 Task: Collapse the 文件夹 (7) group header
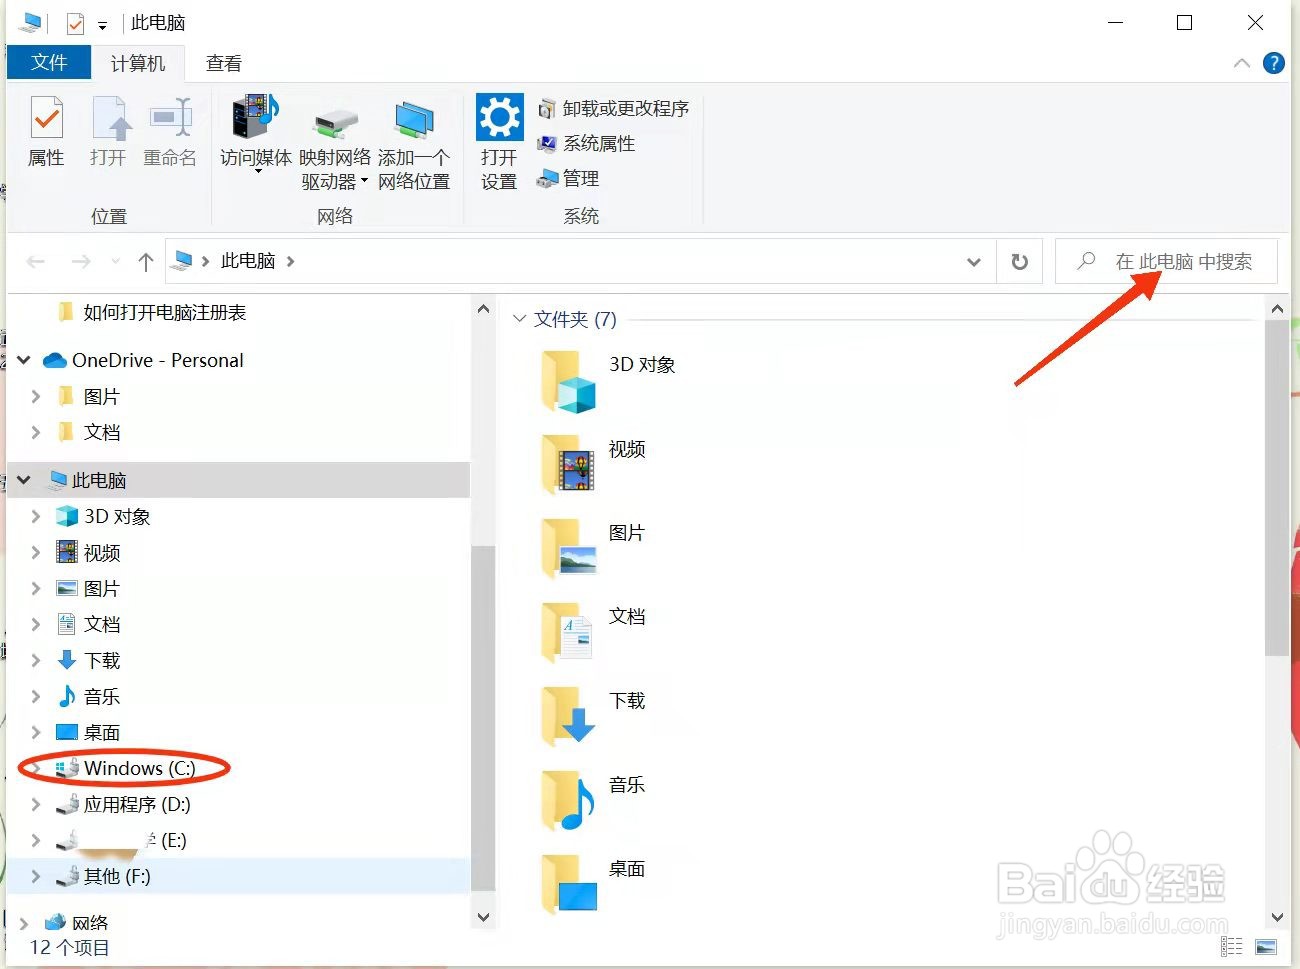click(x=519, y=319)
